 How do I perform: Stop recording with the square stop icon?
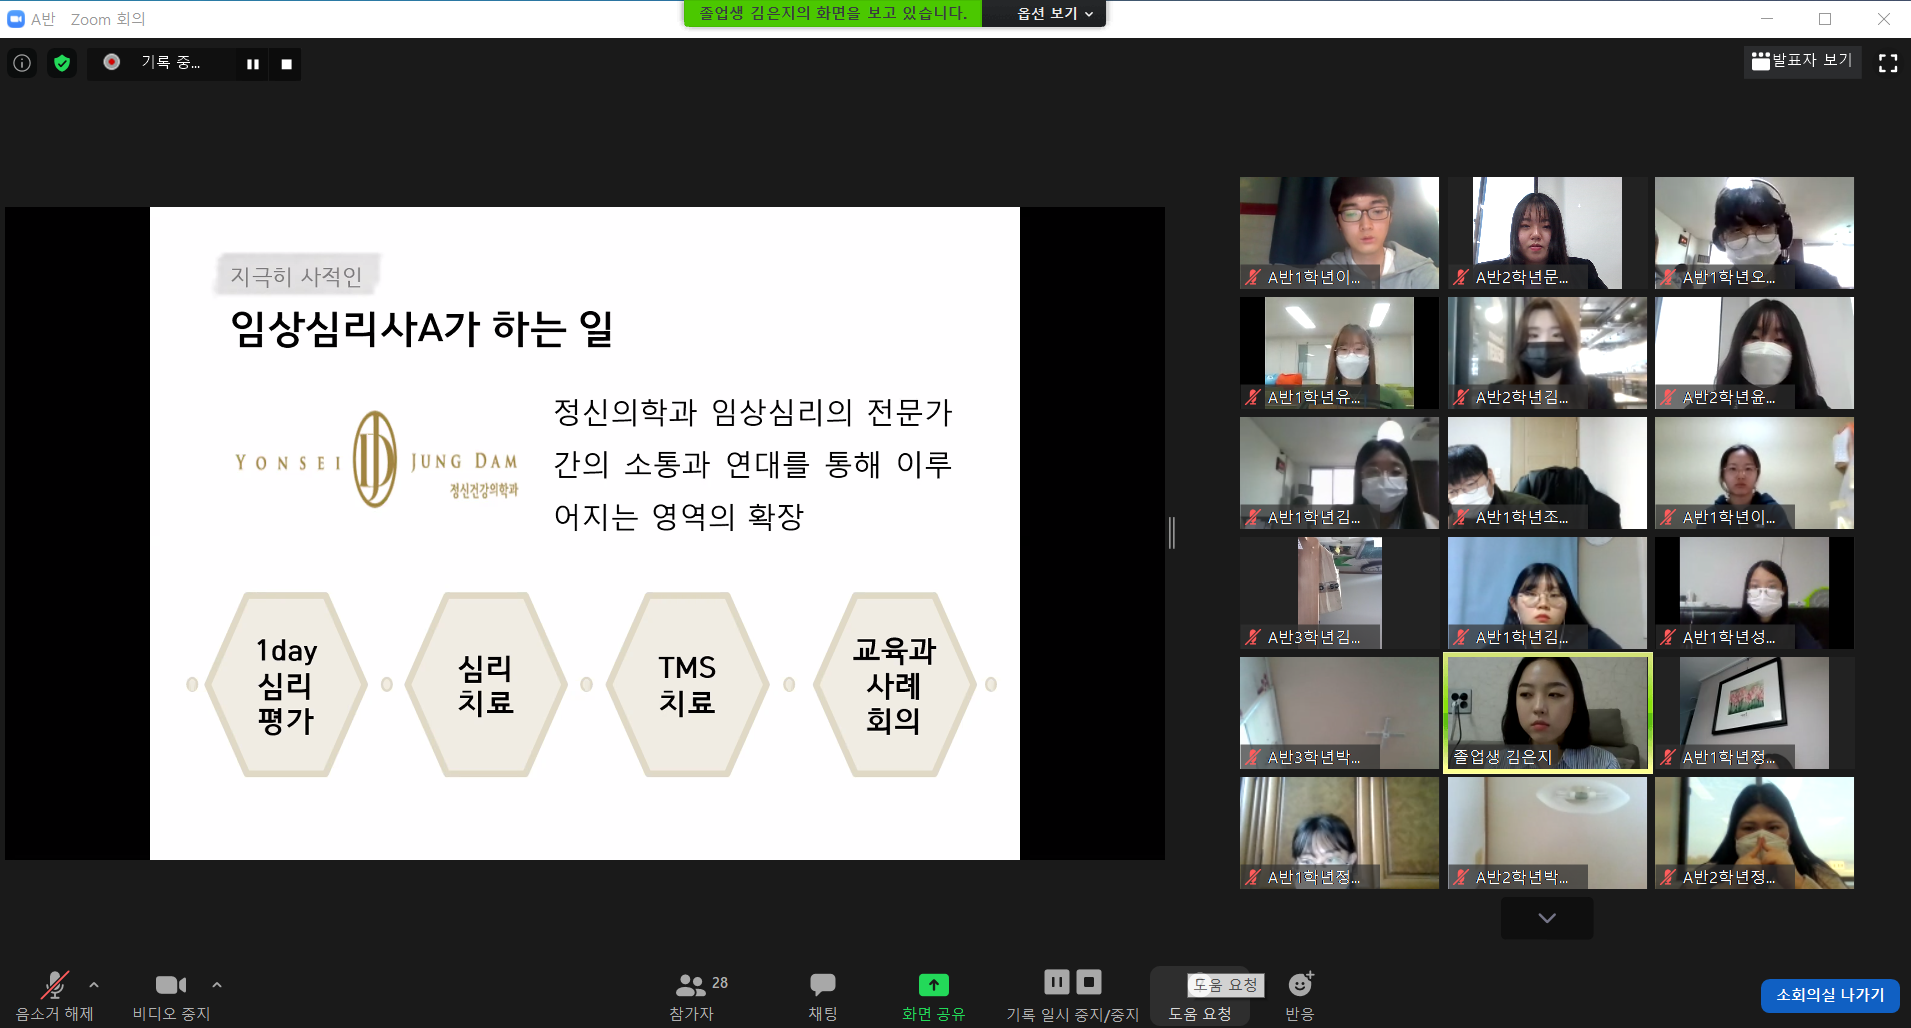click(286, 63)
